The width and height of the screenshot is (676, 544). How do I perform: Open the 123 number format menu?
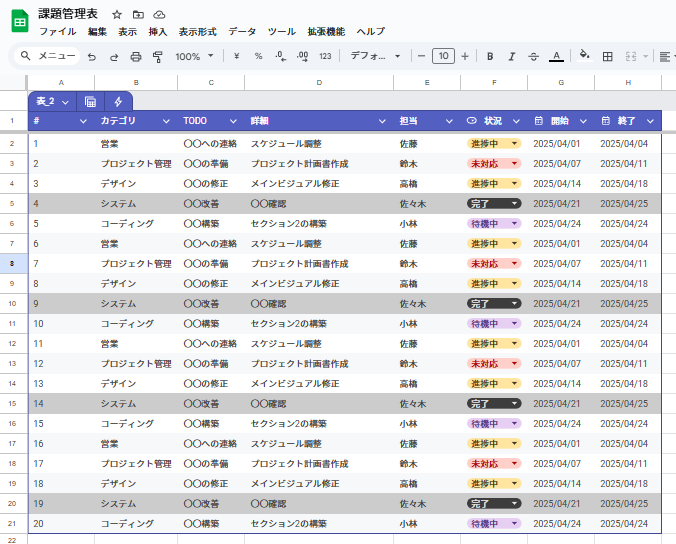pos(325,56)
